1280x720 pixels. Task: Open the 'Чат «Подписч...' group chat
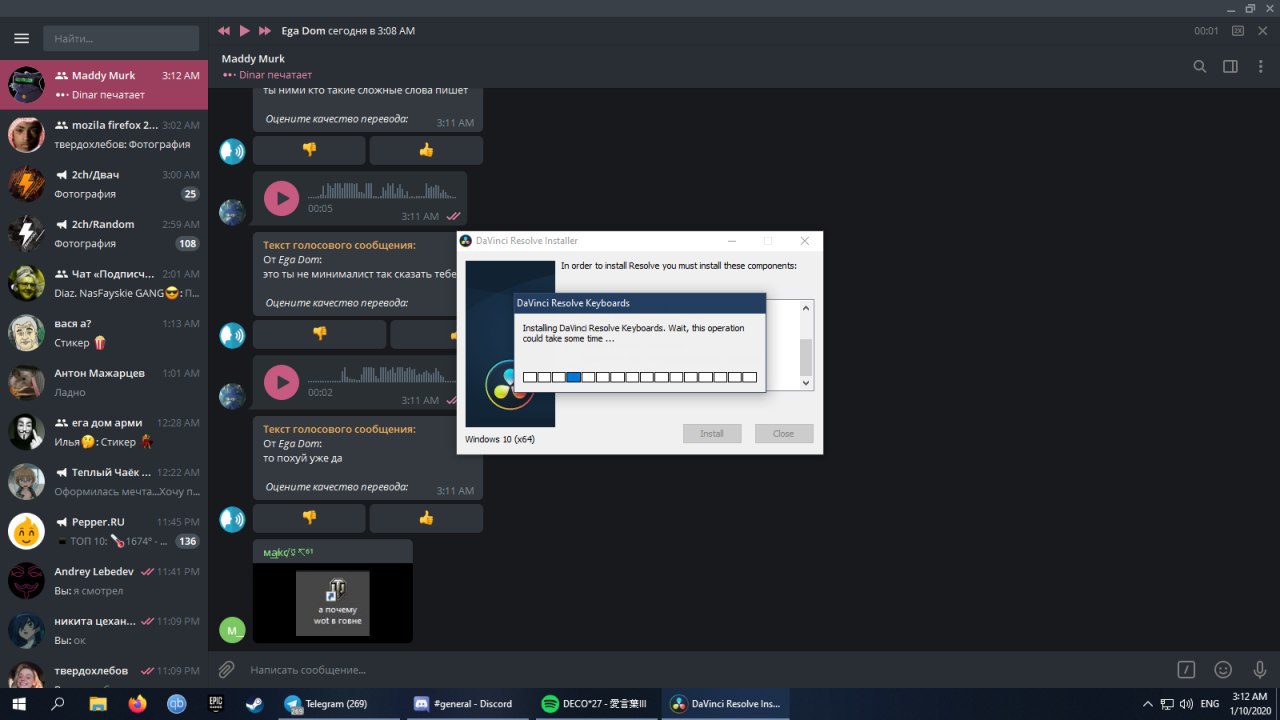click(x=104, y=283)
